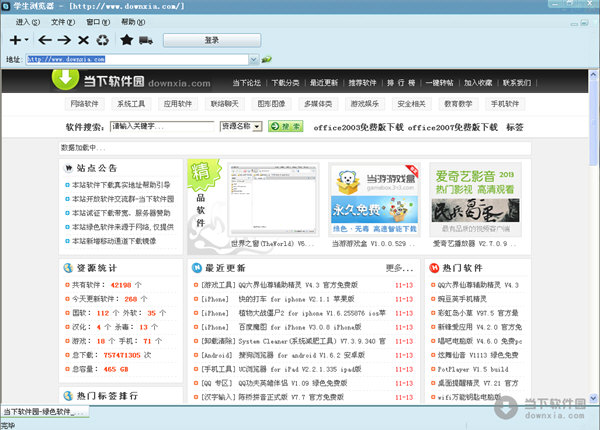Select the 图形图像 category tab

271,104
